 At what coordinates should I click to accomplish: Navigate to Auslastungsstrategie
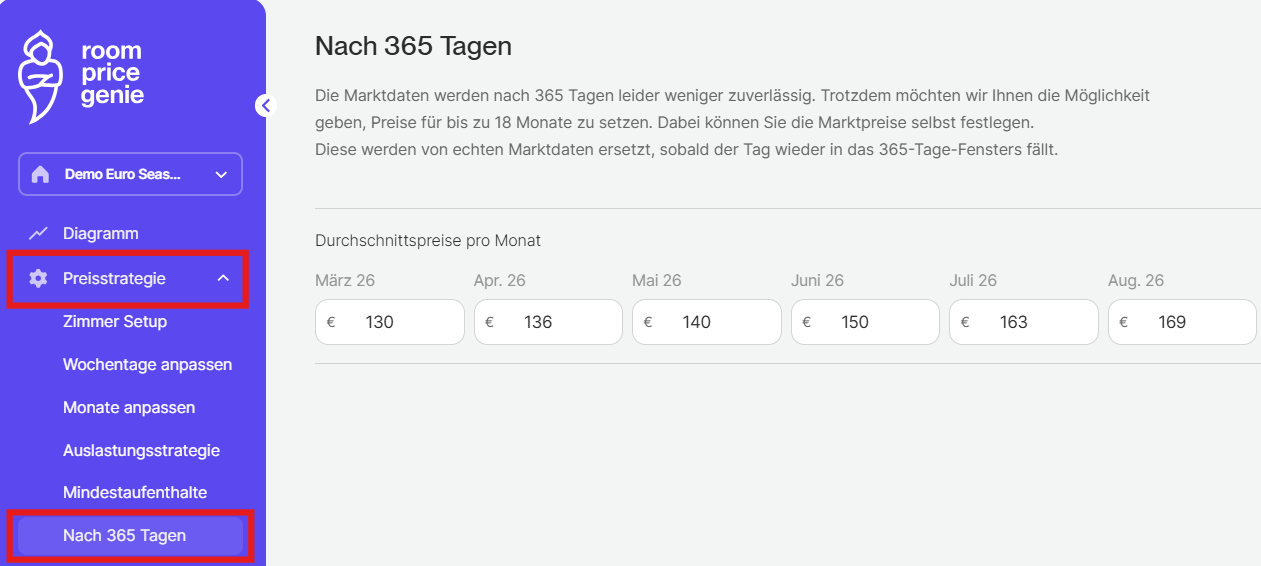(141, 450)
